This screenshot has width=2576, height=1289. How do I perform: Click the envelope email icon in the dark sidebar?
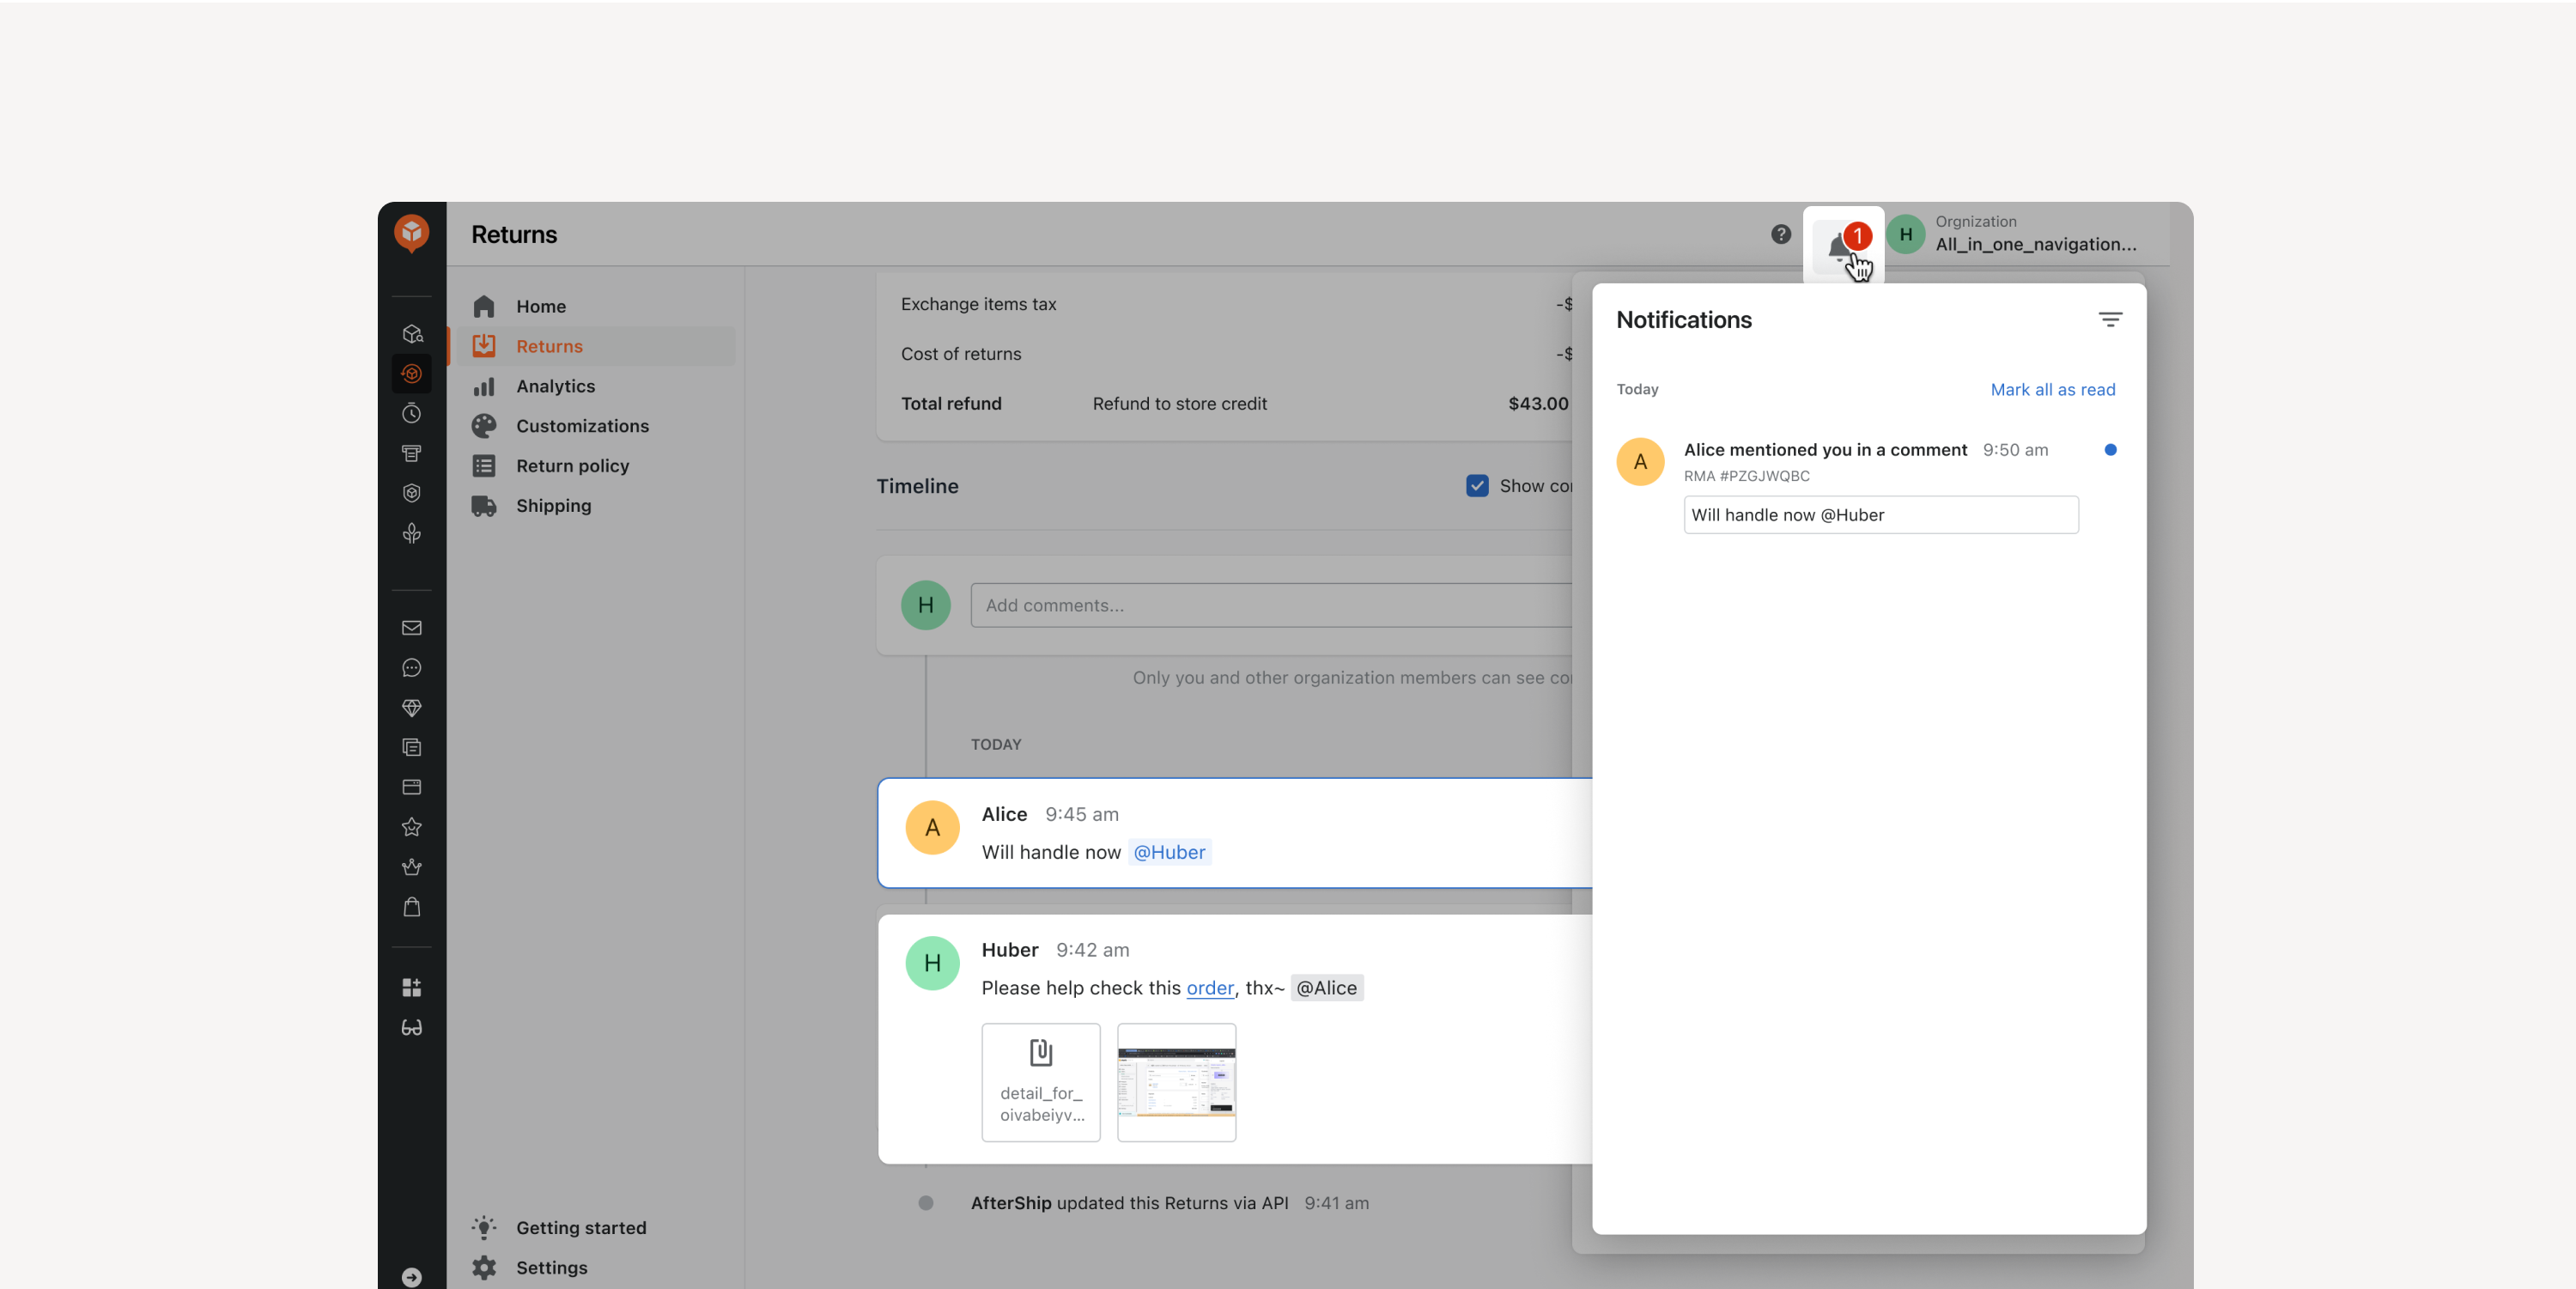pos(411,628)
